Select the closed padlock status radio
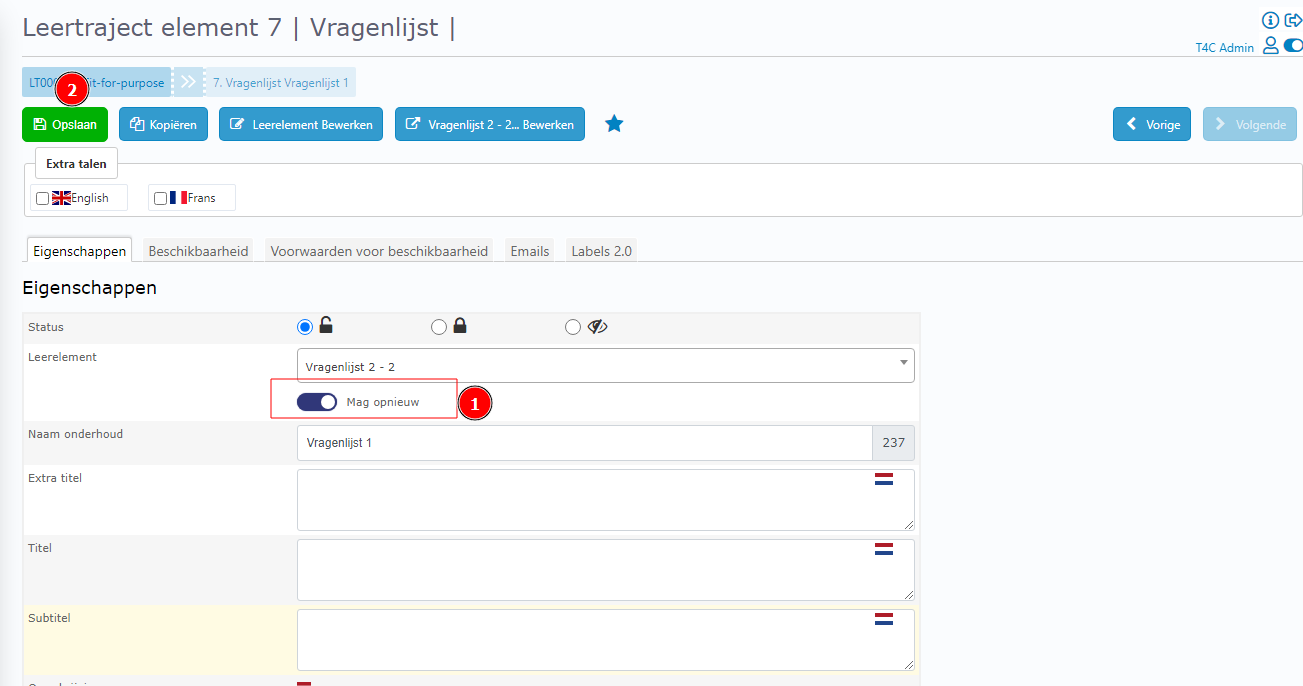The width and height of the screenshot is (1303, 686). point(438,327)
